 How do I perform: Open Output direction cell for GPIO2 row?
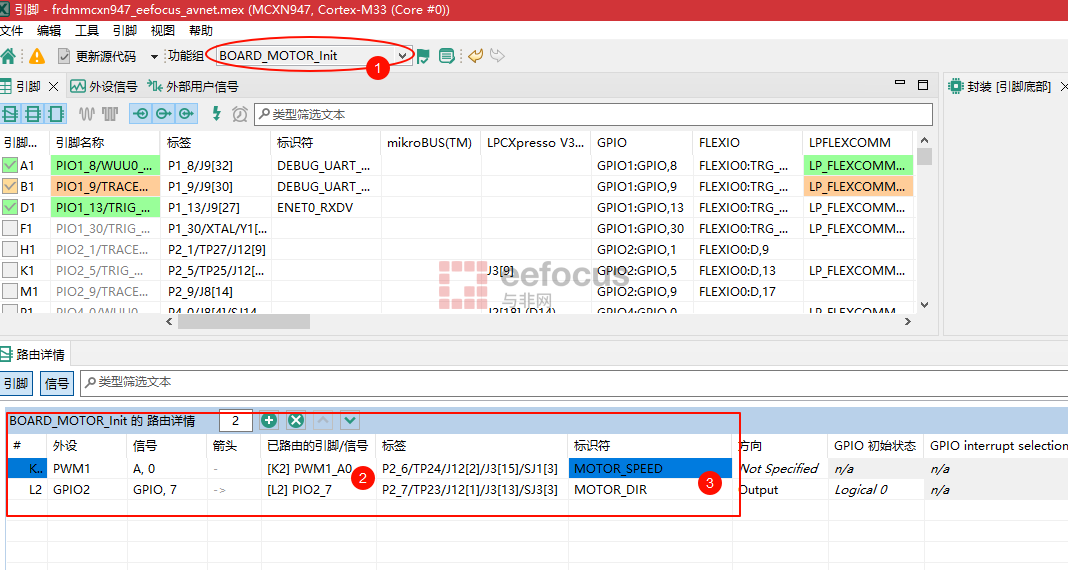(x=780, y=490)
